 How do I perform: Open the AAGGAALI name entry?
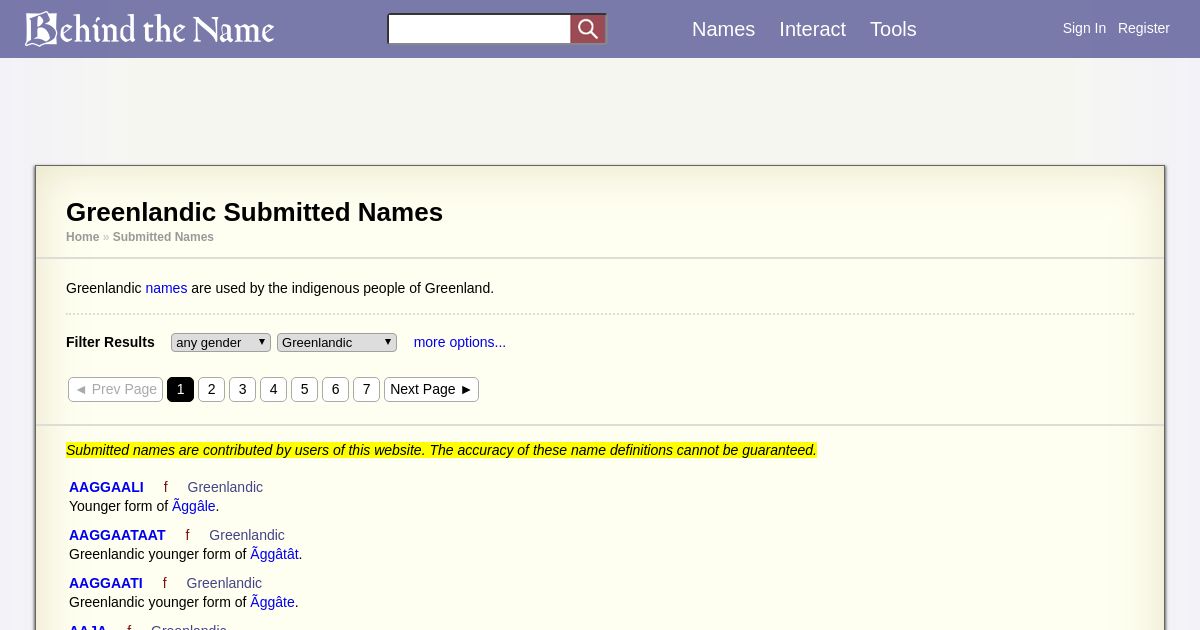pyautogui.click(x=106, y=487)
